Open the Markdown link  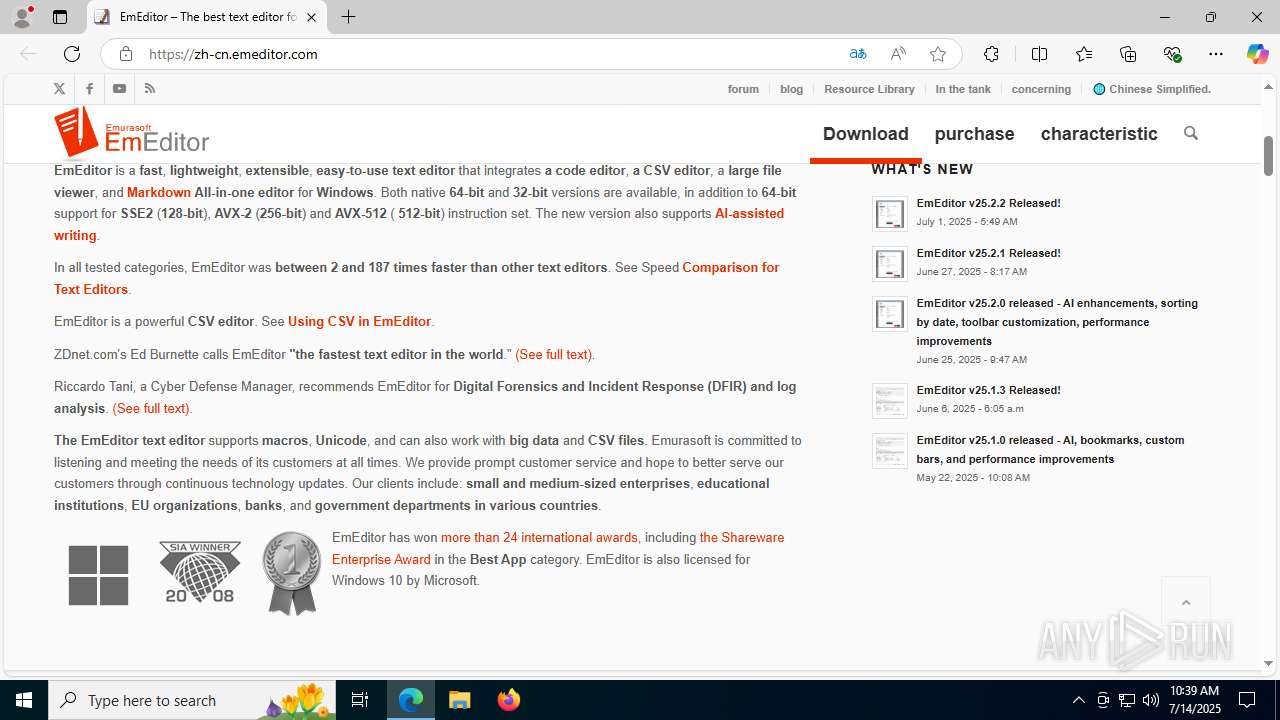(x=159, y=192)
